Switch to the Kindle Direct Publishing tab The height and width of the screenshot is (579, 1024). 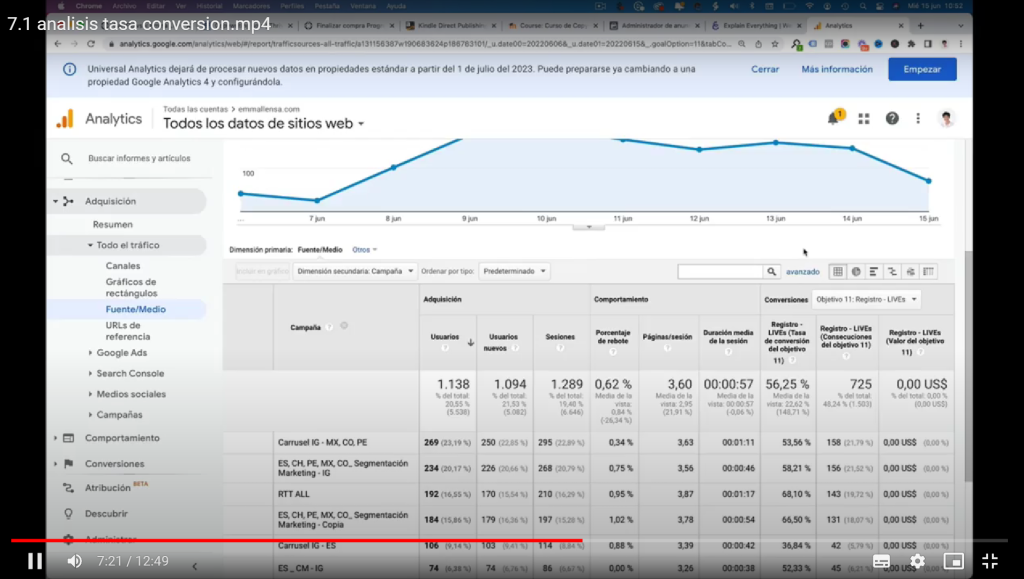[x=449, y=25]
